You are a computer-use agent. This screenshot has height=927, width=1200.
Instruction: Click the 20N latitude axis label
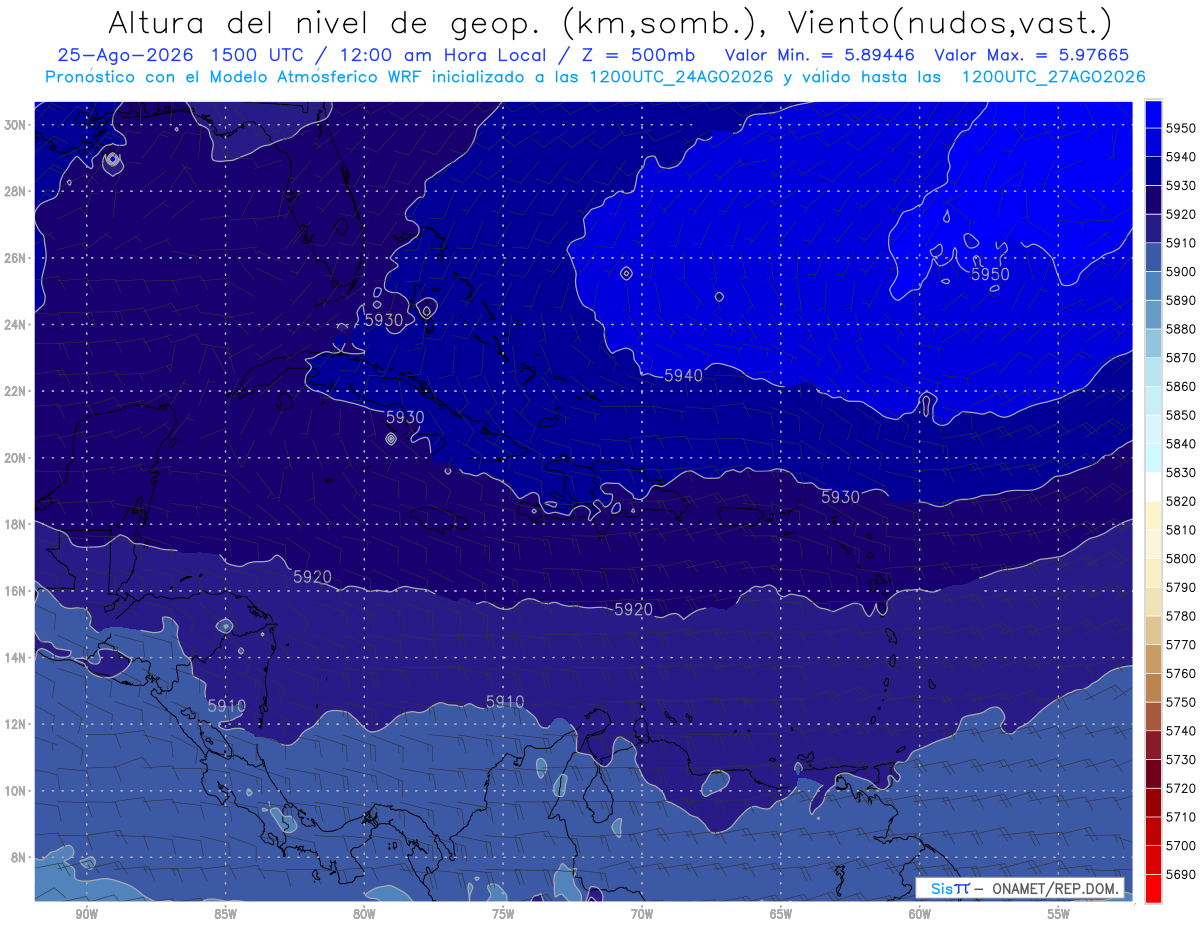coord(16,458)
